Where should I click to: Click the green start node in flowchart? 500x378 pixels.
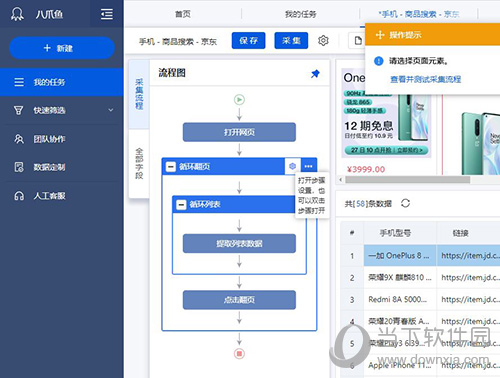239,99
